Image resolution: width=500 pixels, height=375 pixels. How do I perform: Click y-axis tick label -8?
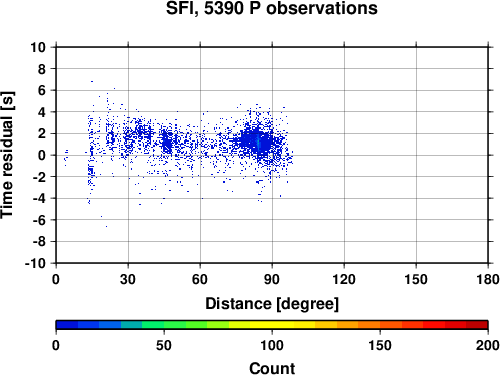(39, 242)
